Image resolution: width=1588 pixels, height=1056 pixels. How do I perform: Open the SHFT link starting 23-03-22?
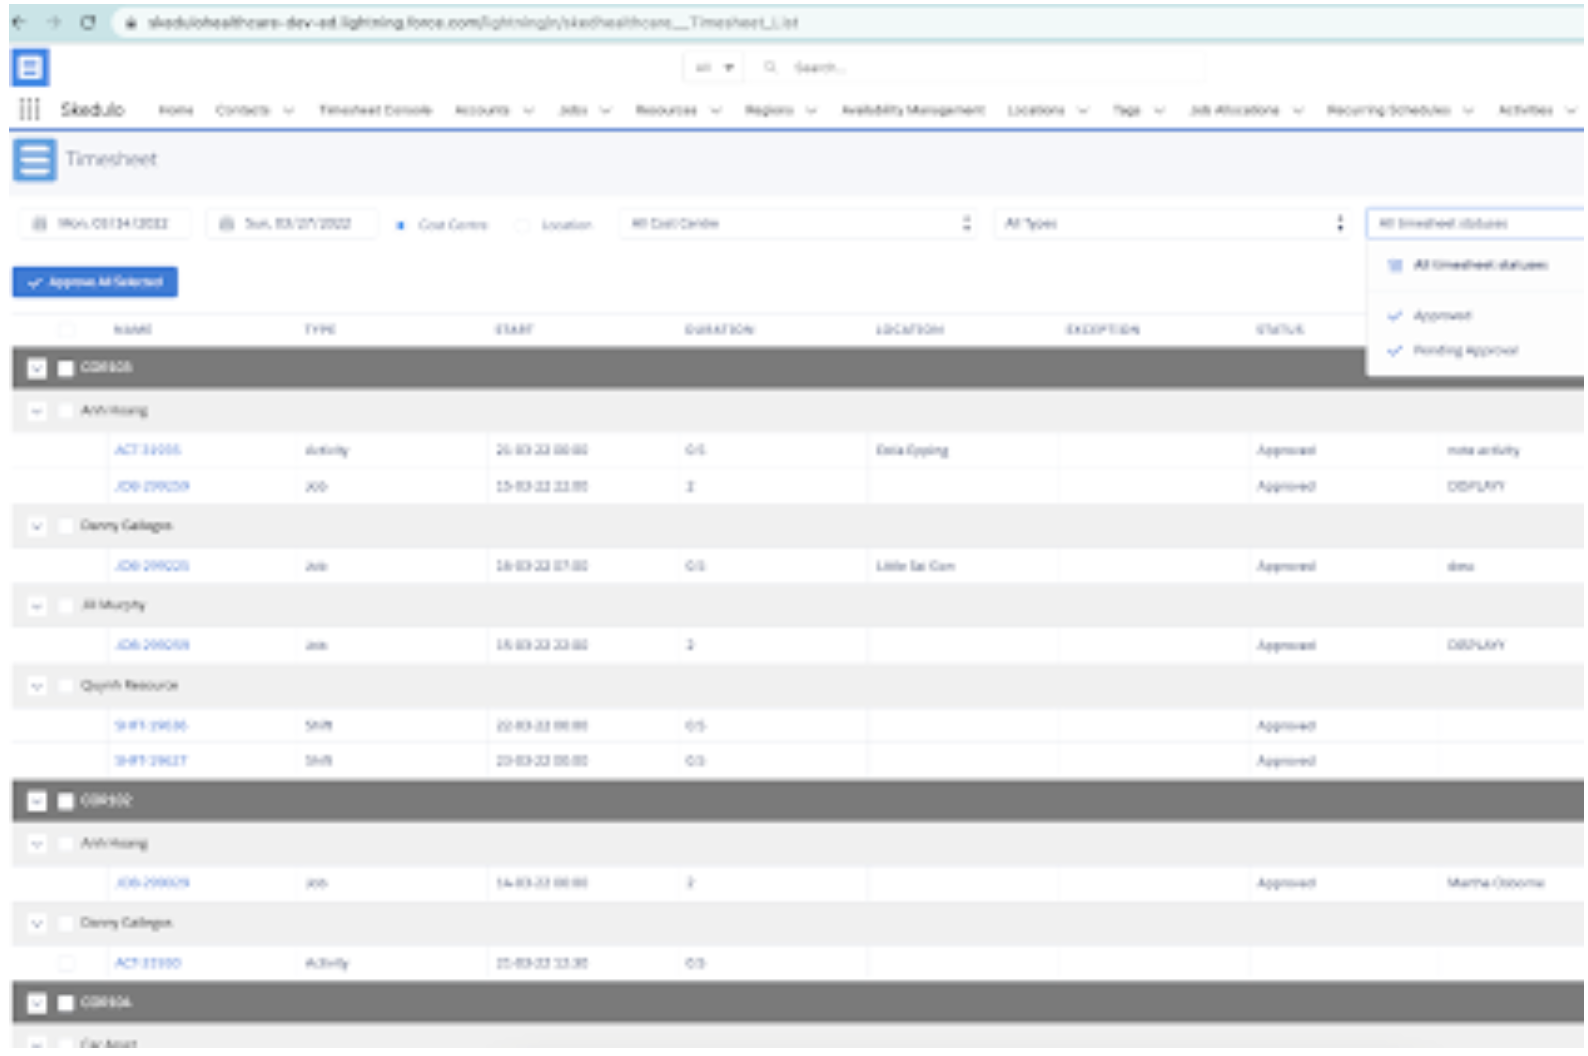(x=151, y=761)
